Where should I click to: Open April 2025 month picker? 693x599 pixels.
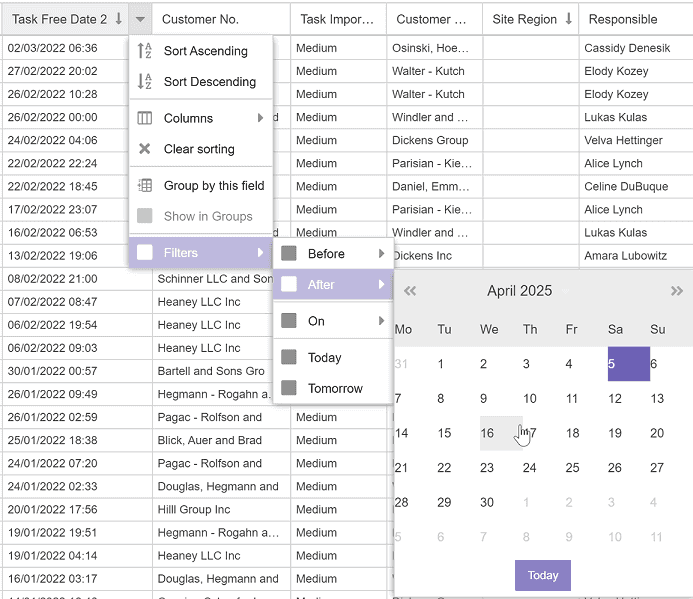pyautogui.click(x=520, y=290)
